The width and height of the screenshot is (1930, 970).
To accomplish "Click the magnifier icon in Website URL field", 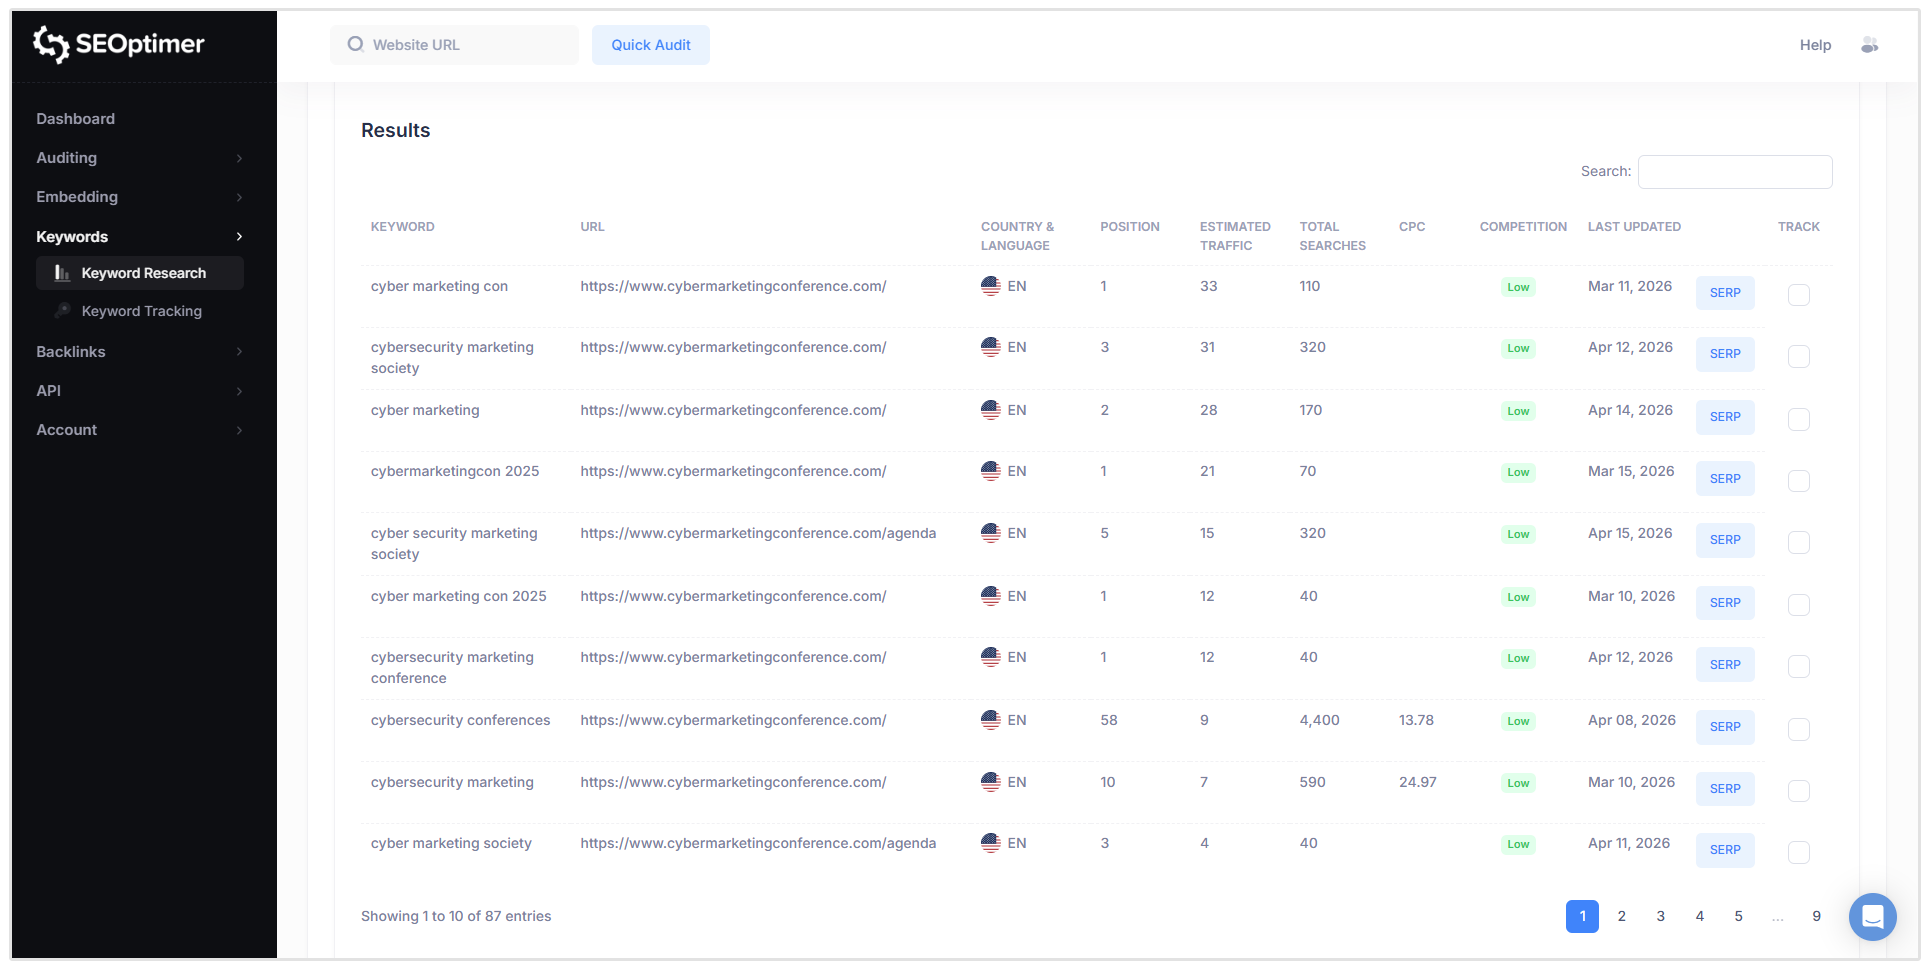I will point(355,45).
